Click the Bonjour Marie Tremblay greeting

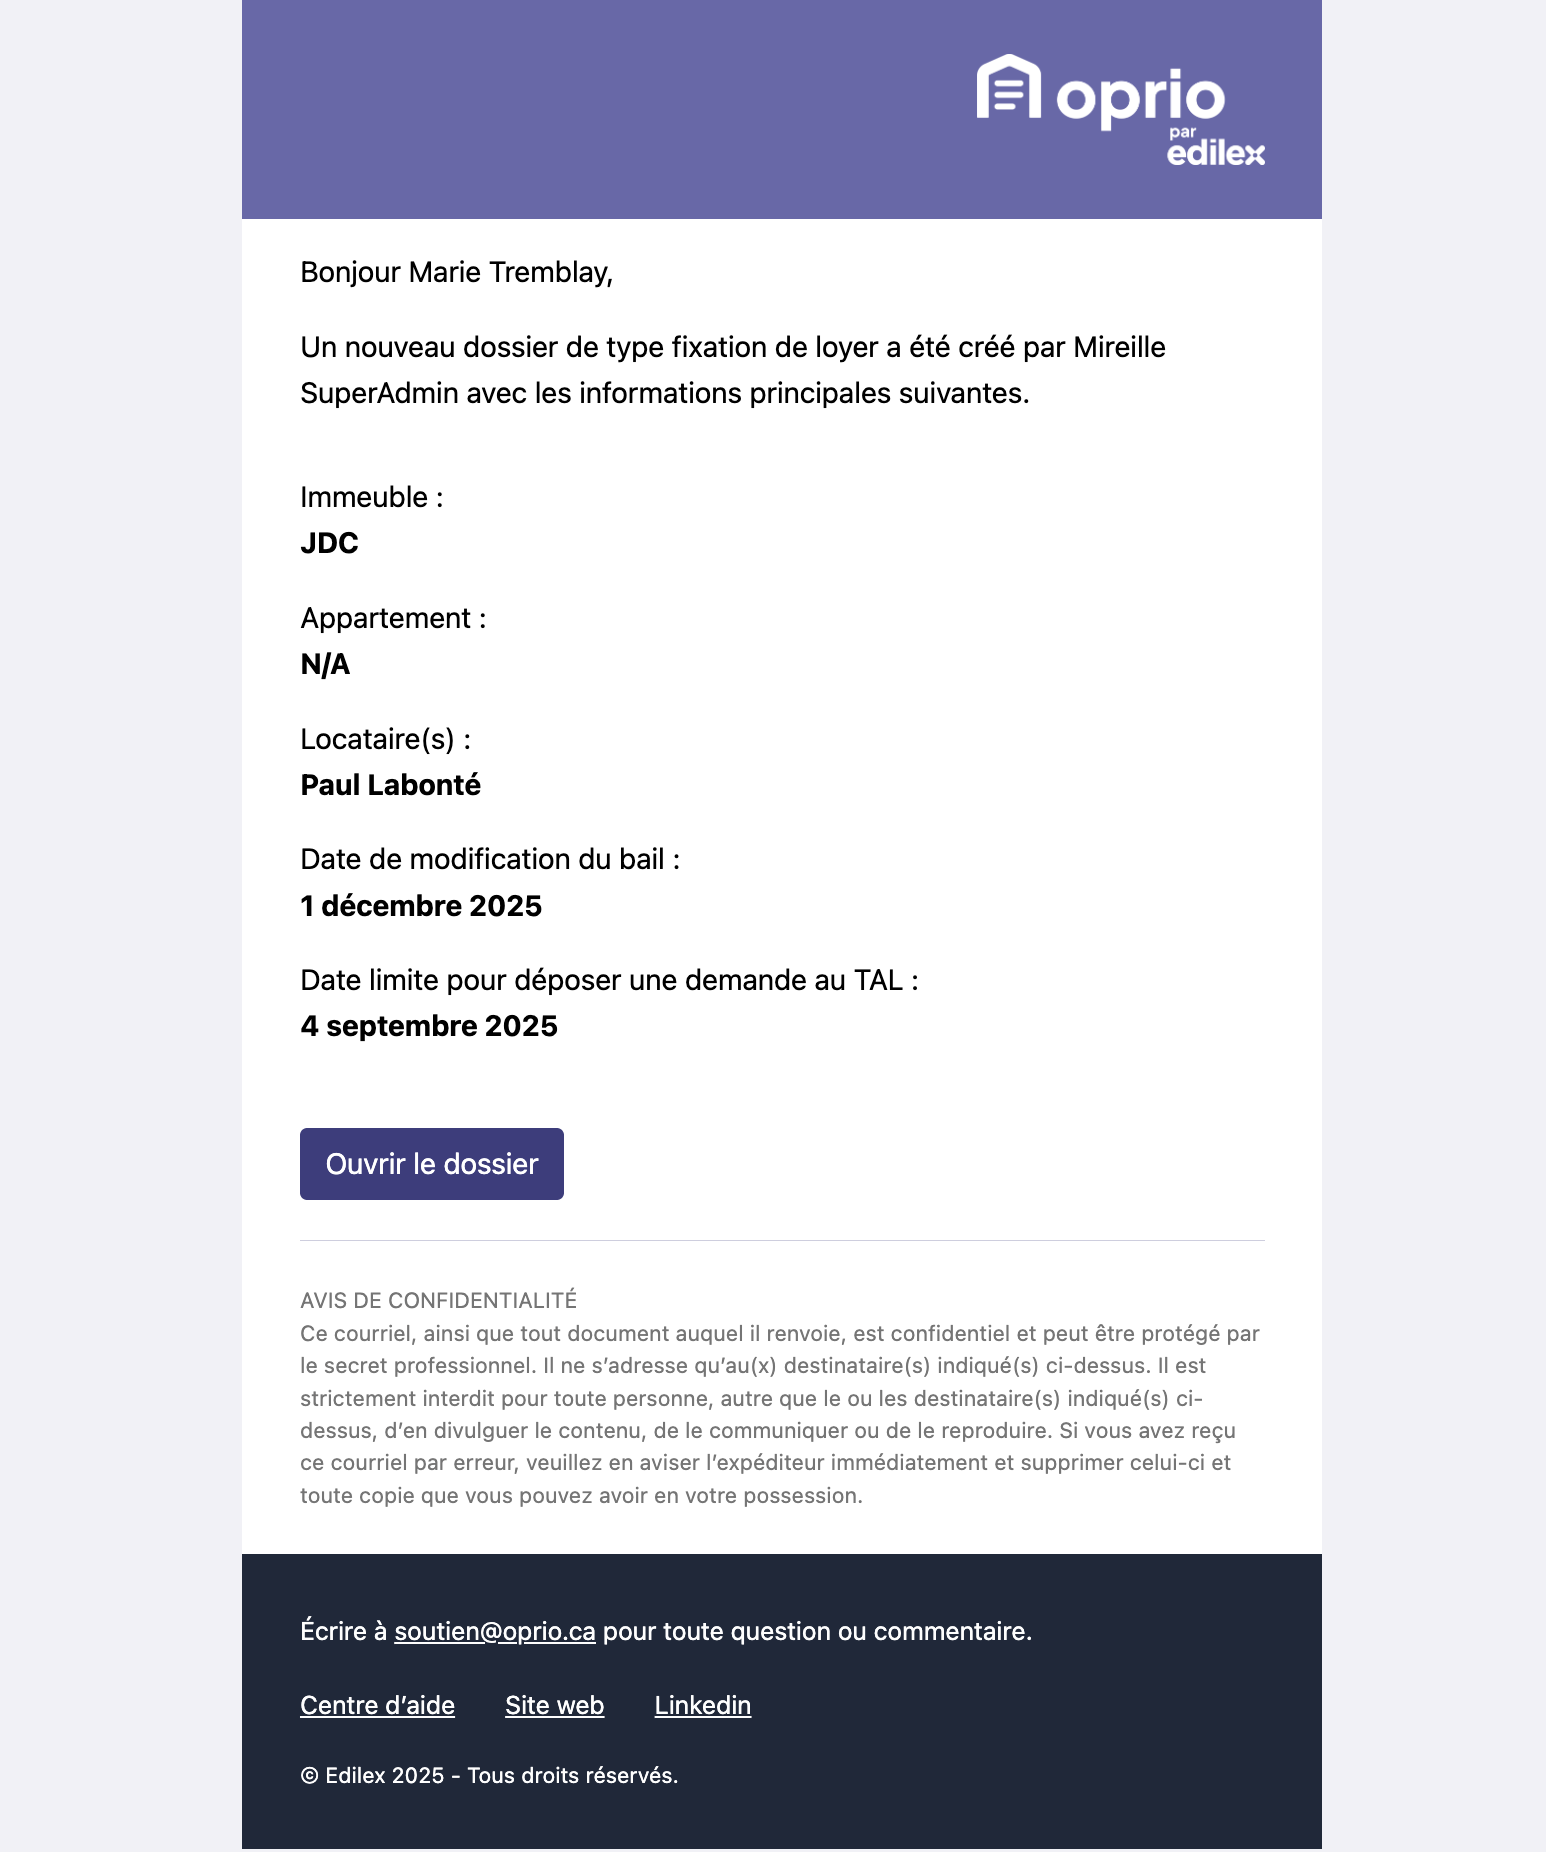[456, 272]
